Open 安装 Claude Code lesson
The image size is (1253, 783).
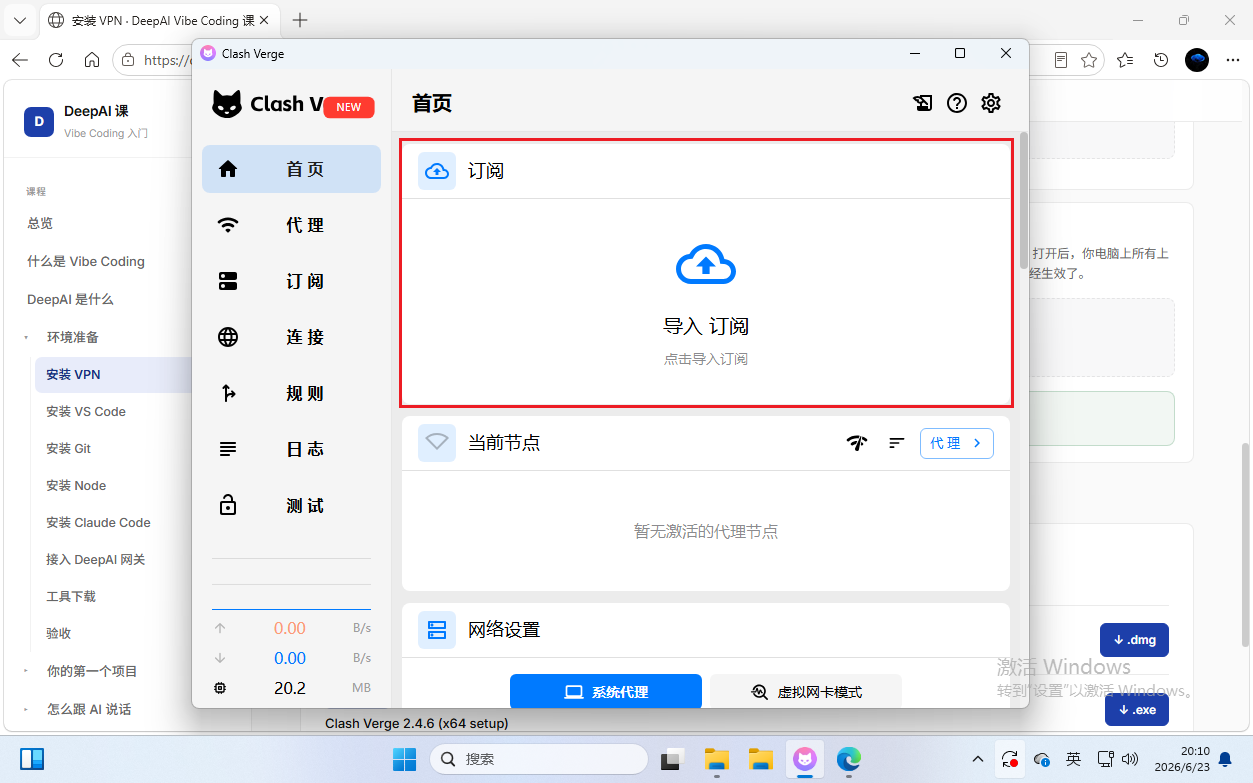click(98, 522)
